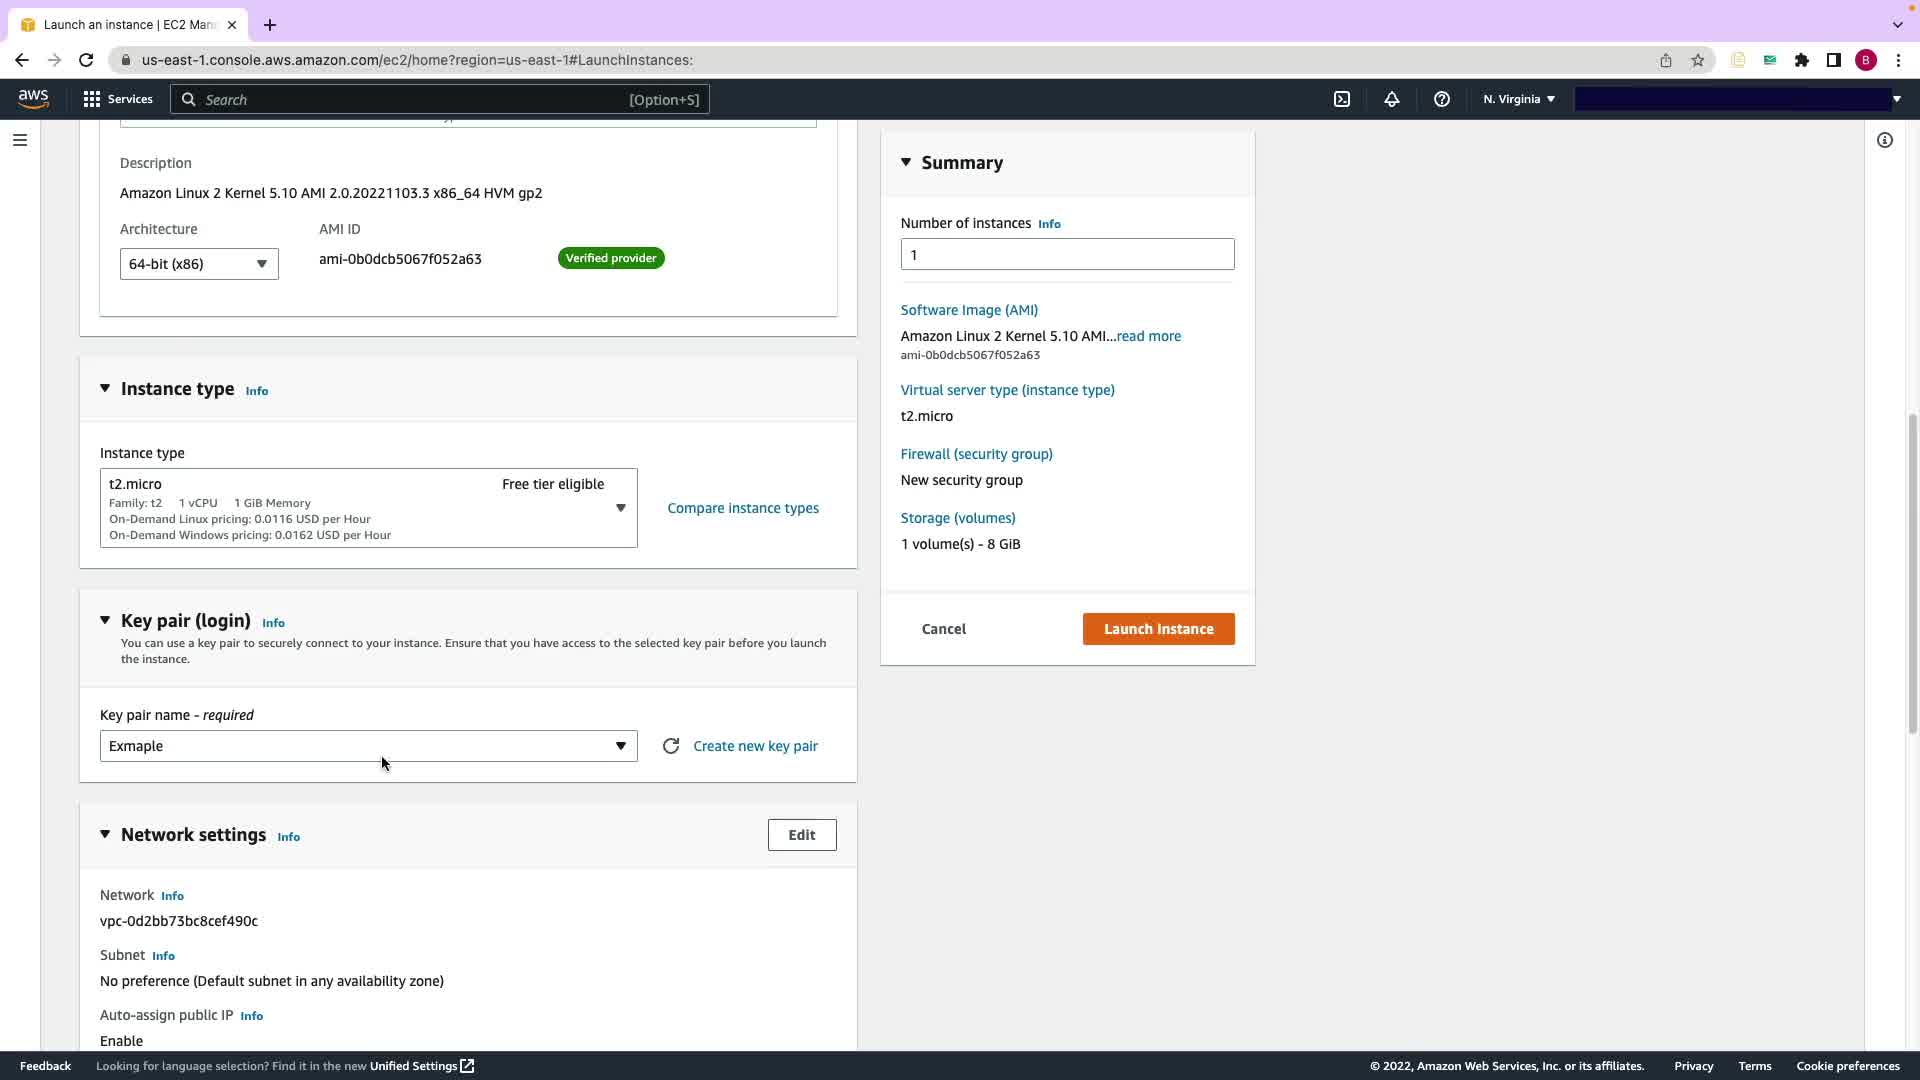The height and width of the screenshot is (1080, 1920).
Task: Open browser extensions puzzle icon
Action: coord(1801,60)
